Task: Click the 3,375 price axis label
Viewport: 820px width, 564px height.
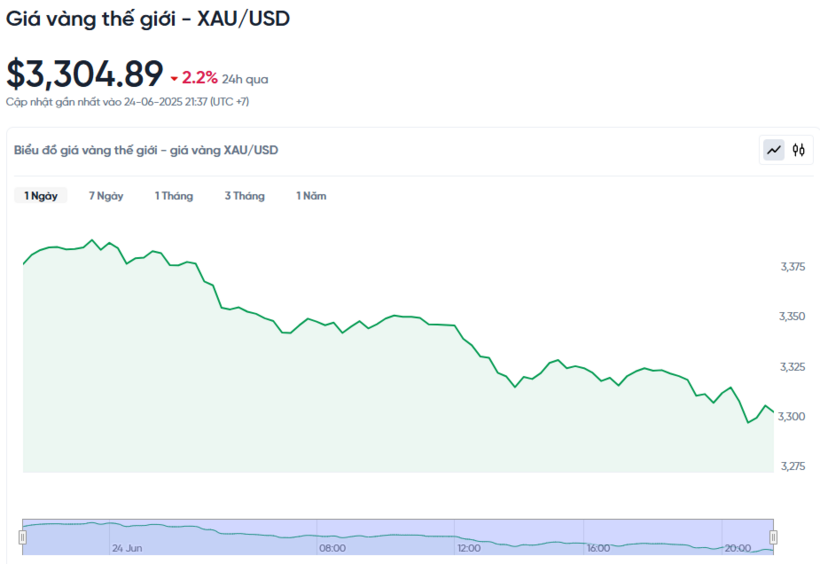Action: tap(793, 267)
